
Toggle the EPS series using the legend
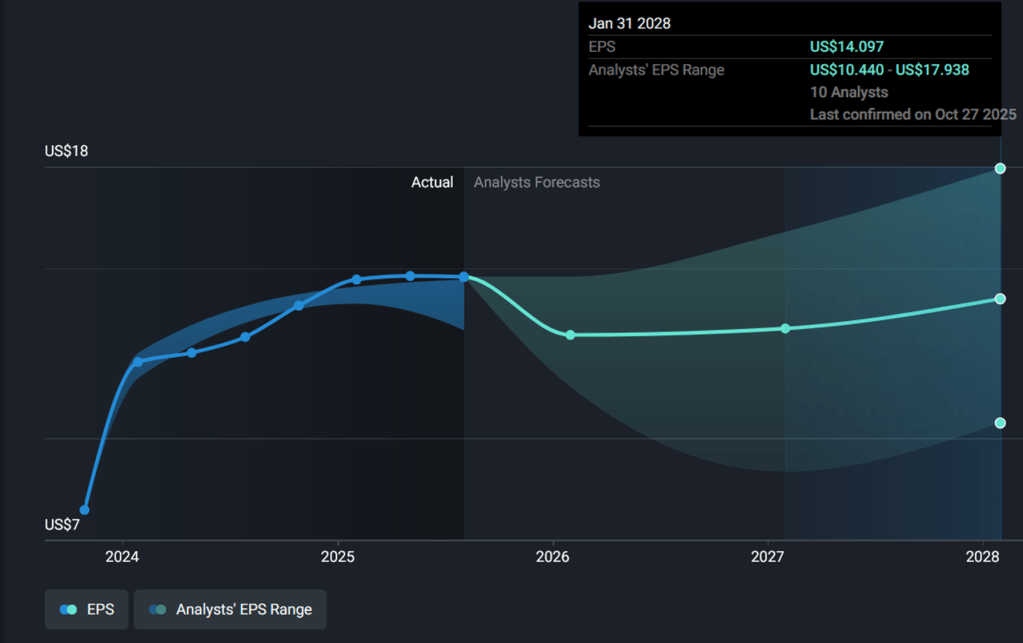coord(86,609)
